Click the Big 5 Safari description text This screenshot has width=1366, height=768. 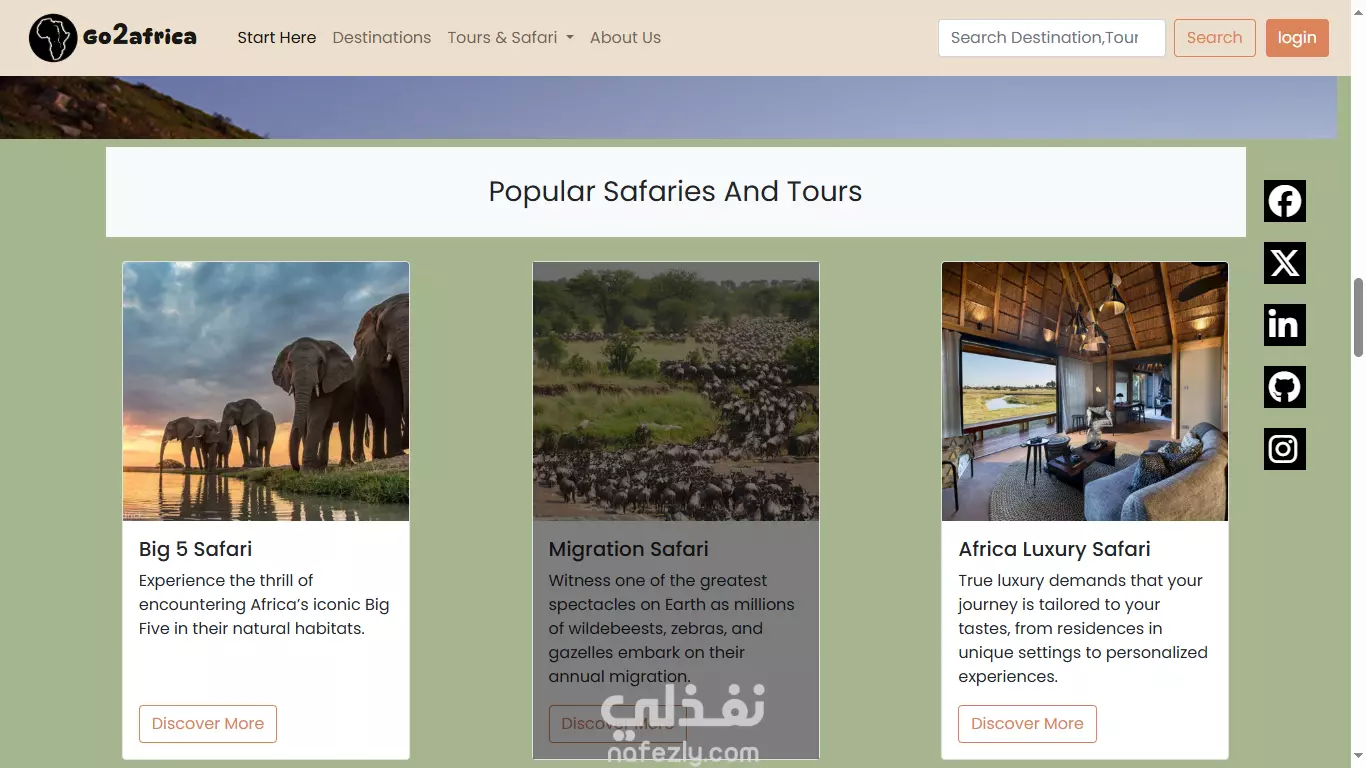pos(264,604)
